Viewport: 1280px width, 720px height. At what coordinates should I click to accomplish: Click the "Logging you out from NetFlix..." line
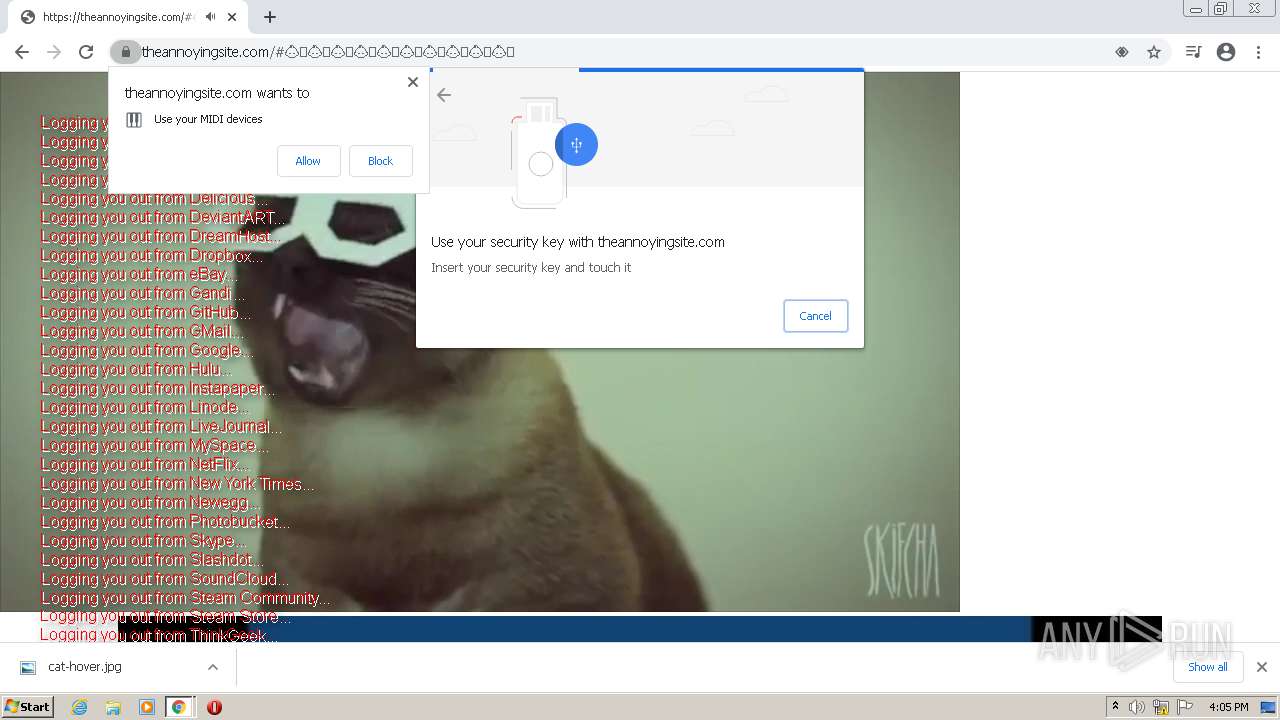coord(145,465)
